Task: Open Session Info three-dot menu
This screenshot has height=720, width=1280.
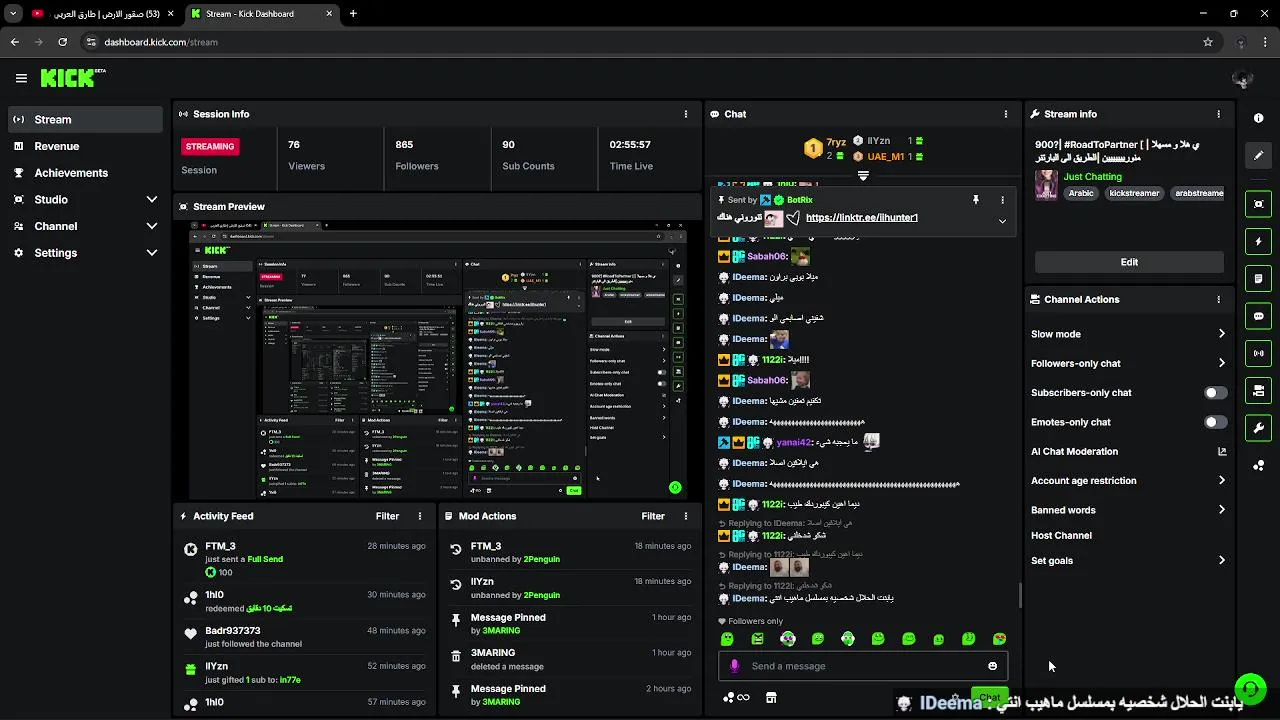Action: click(686, 114)
